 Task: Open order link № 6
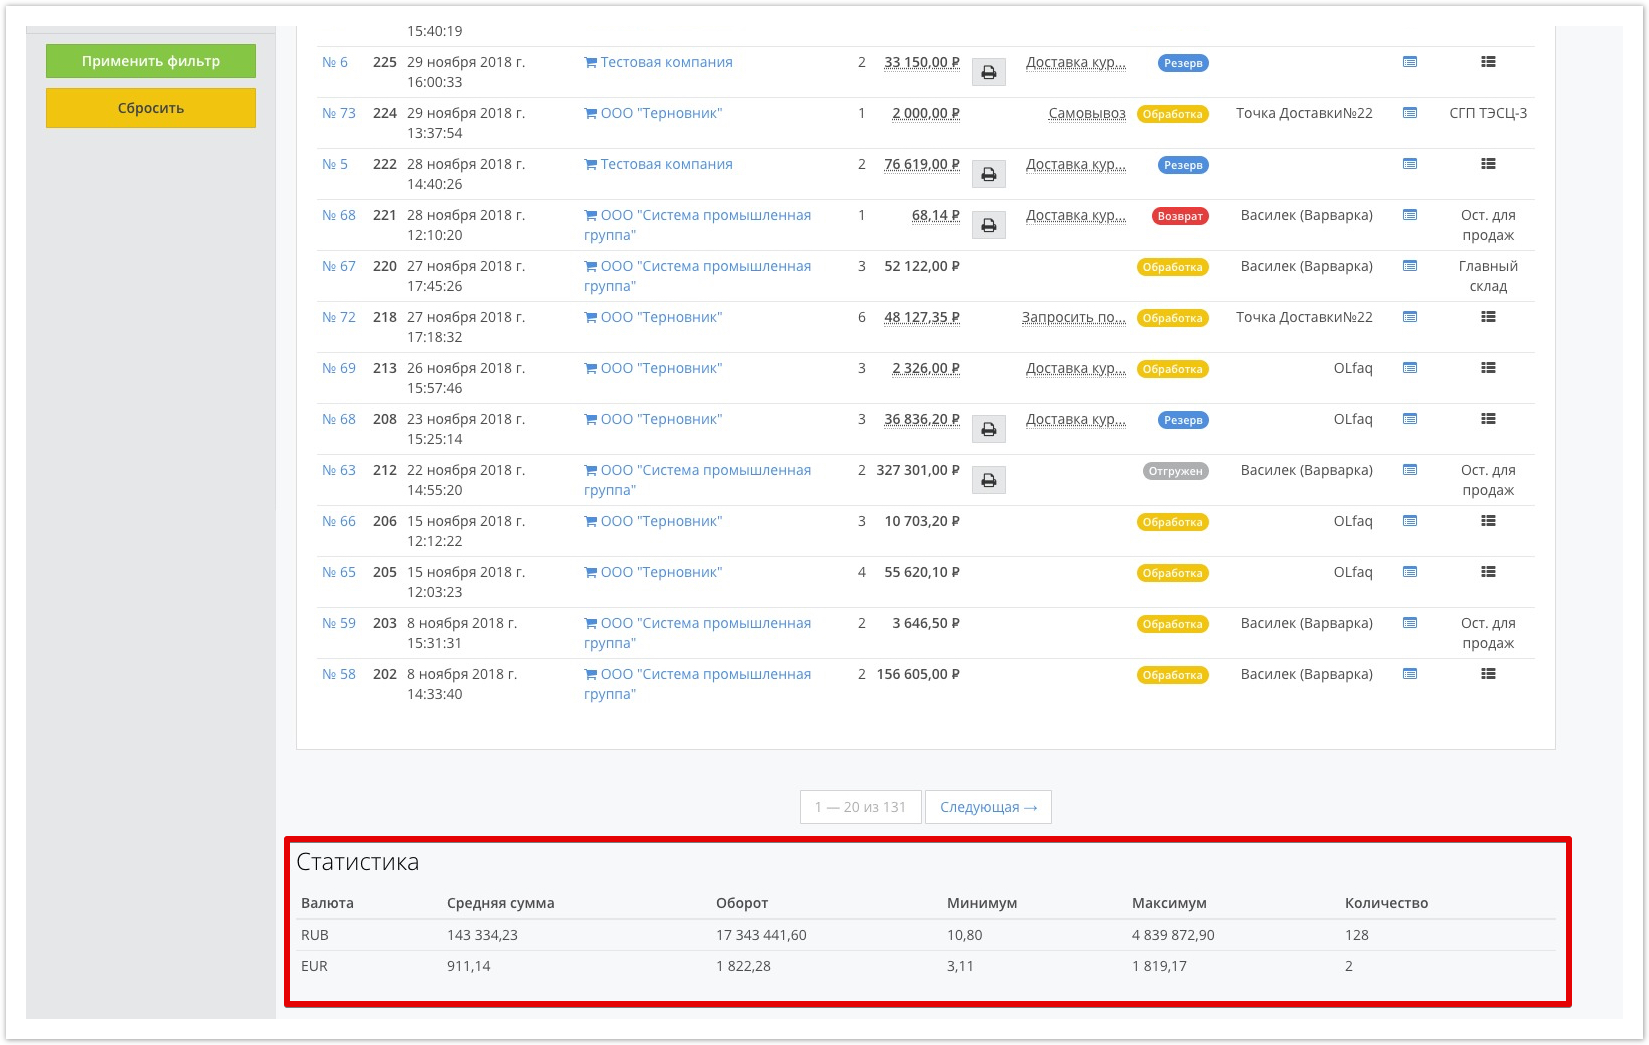[335, 62]
